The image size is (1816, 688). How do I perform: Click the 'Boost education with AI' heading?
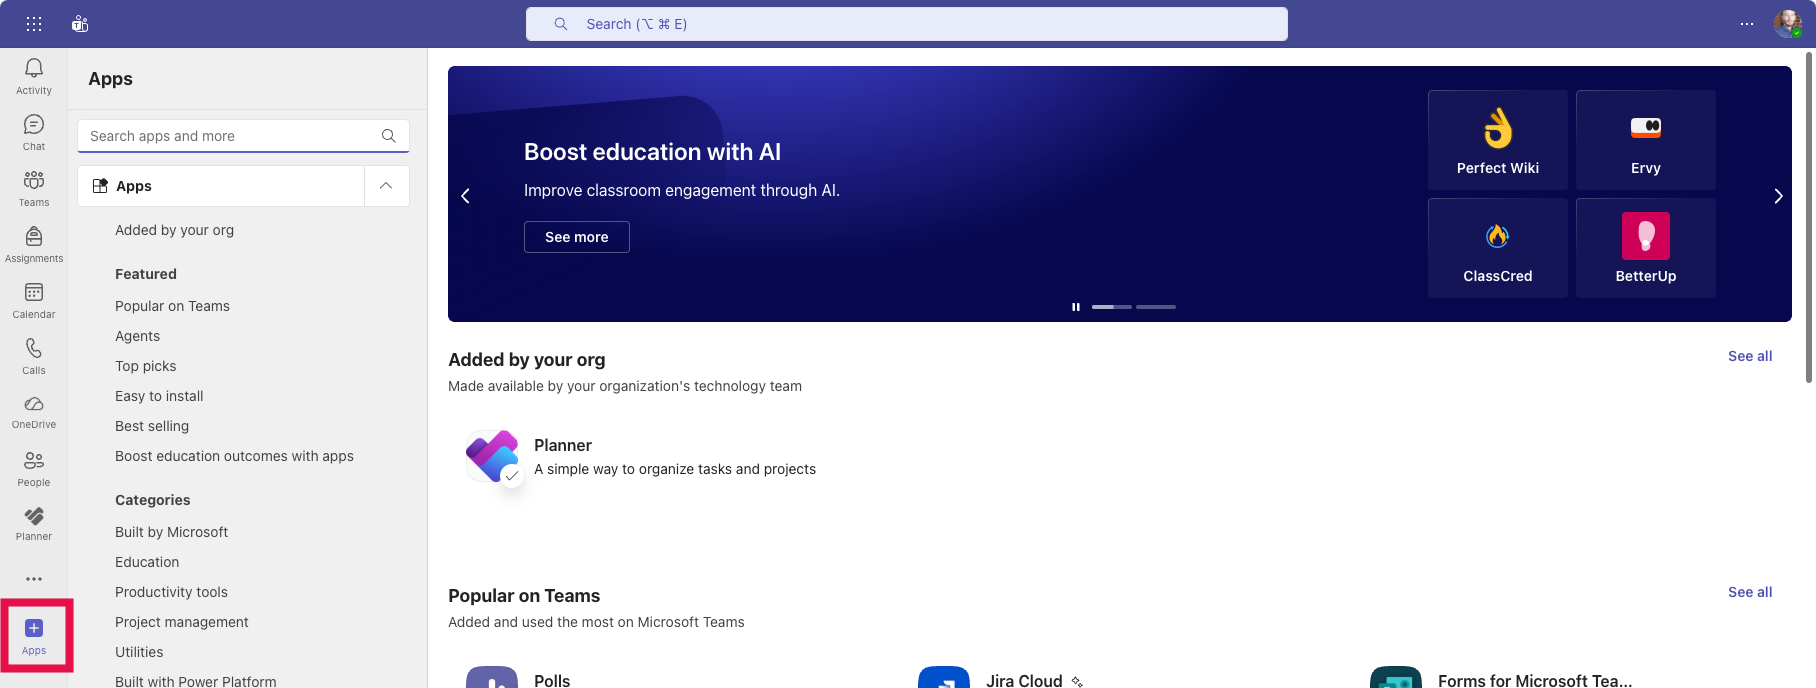[x=652, y=152]
